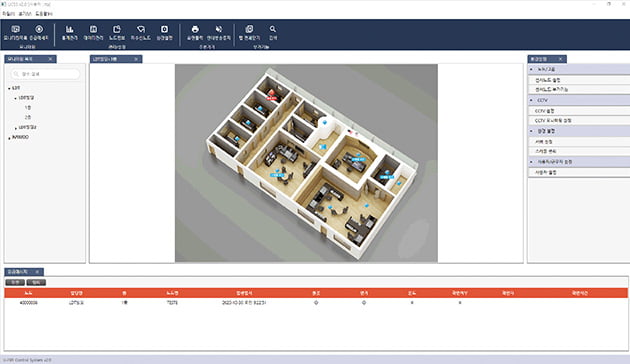Open the monitoring list icon at toolbar start
Screen dimensions: 630x364
15,29
